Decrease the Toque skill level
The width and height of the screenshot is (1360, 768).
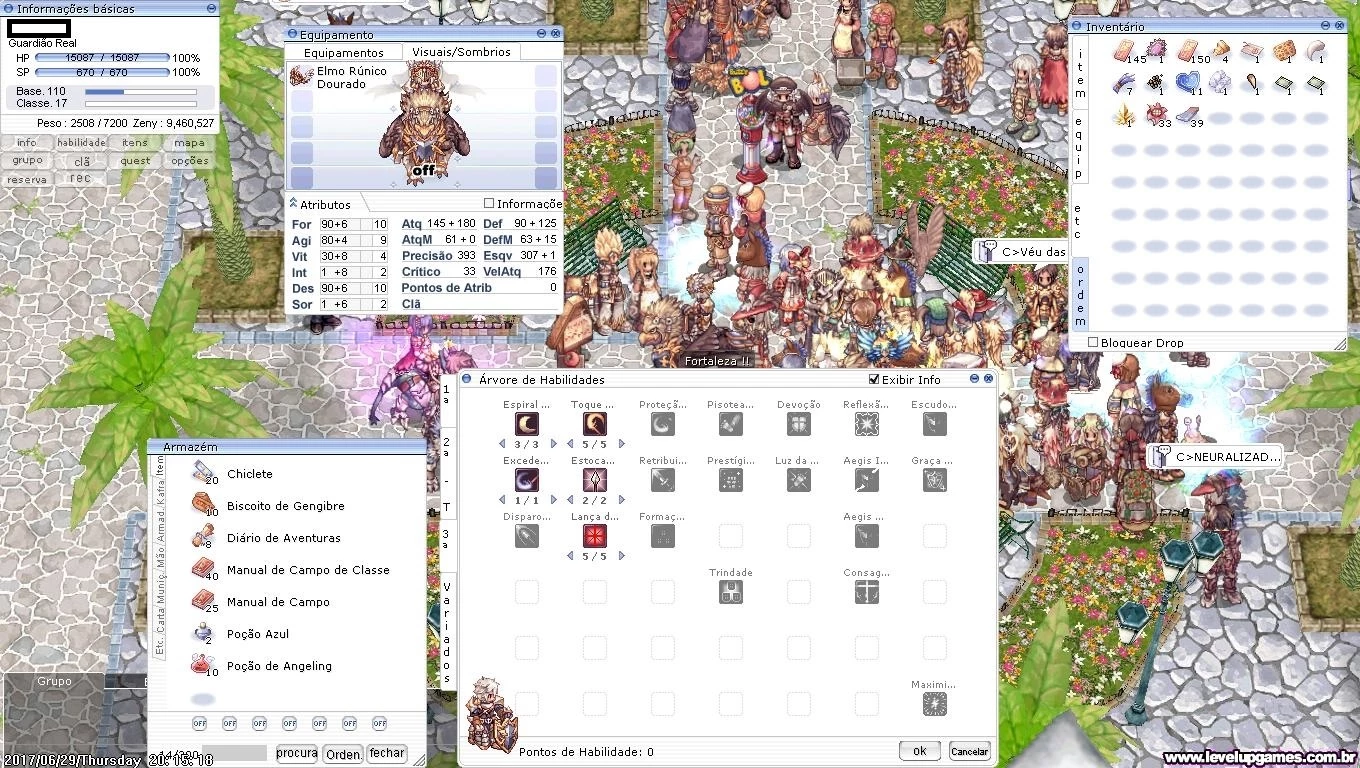click(x=570, y=444)
